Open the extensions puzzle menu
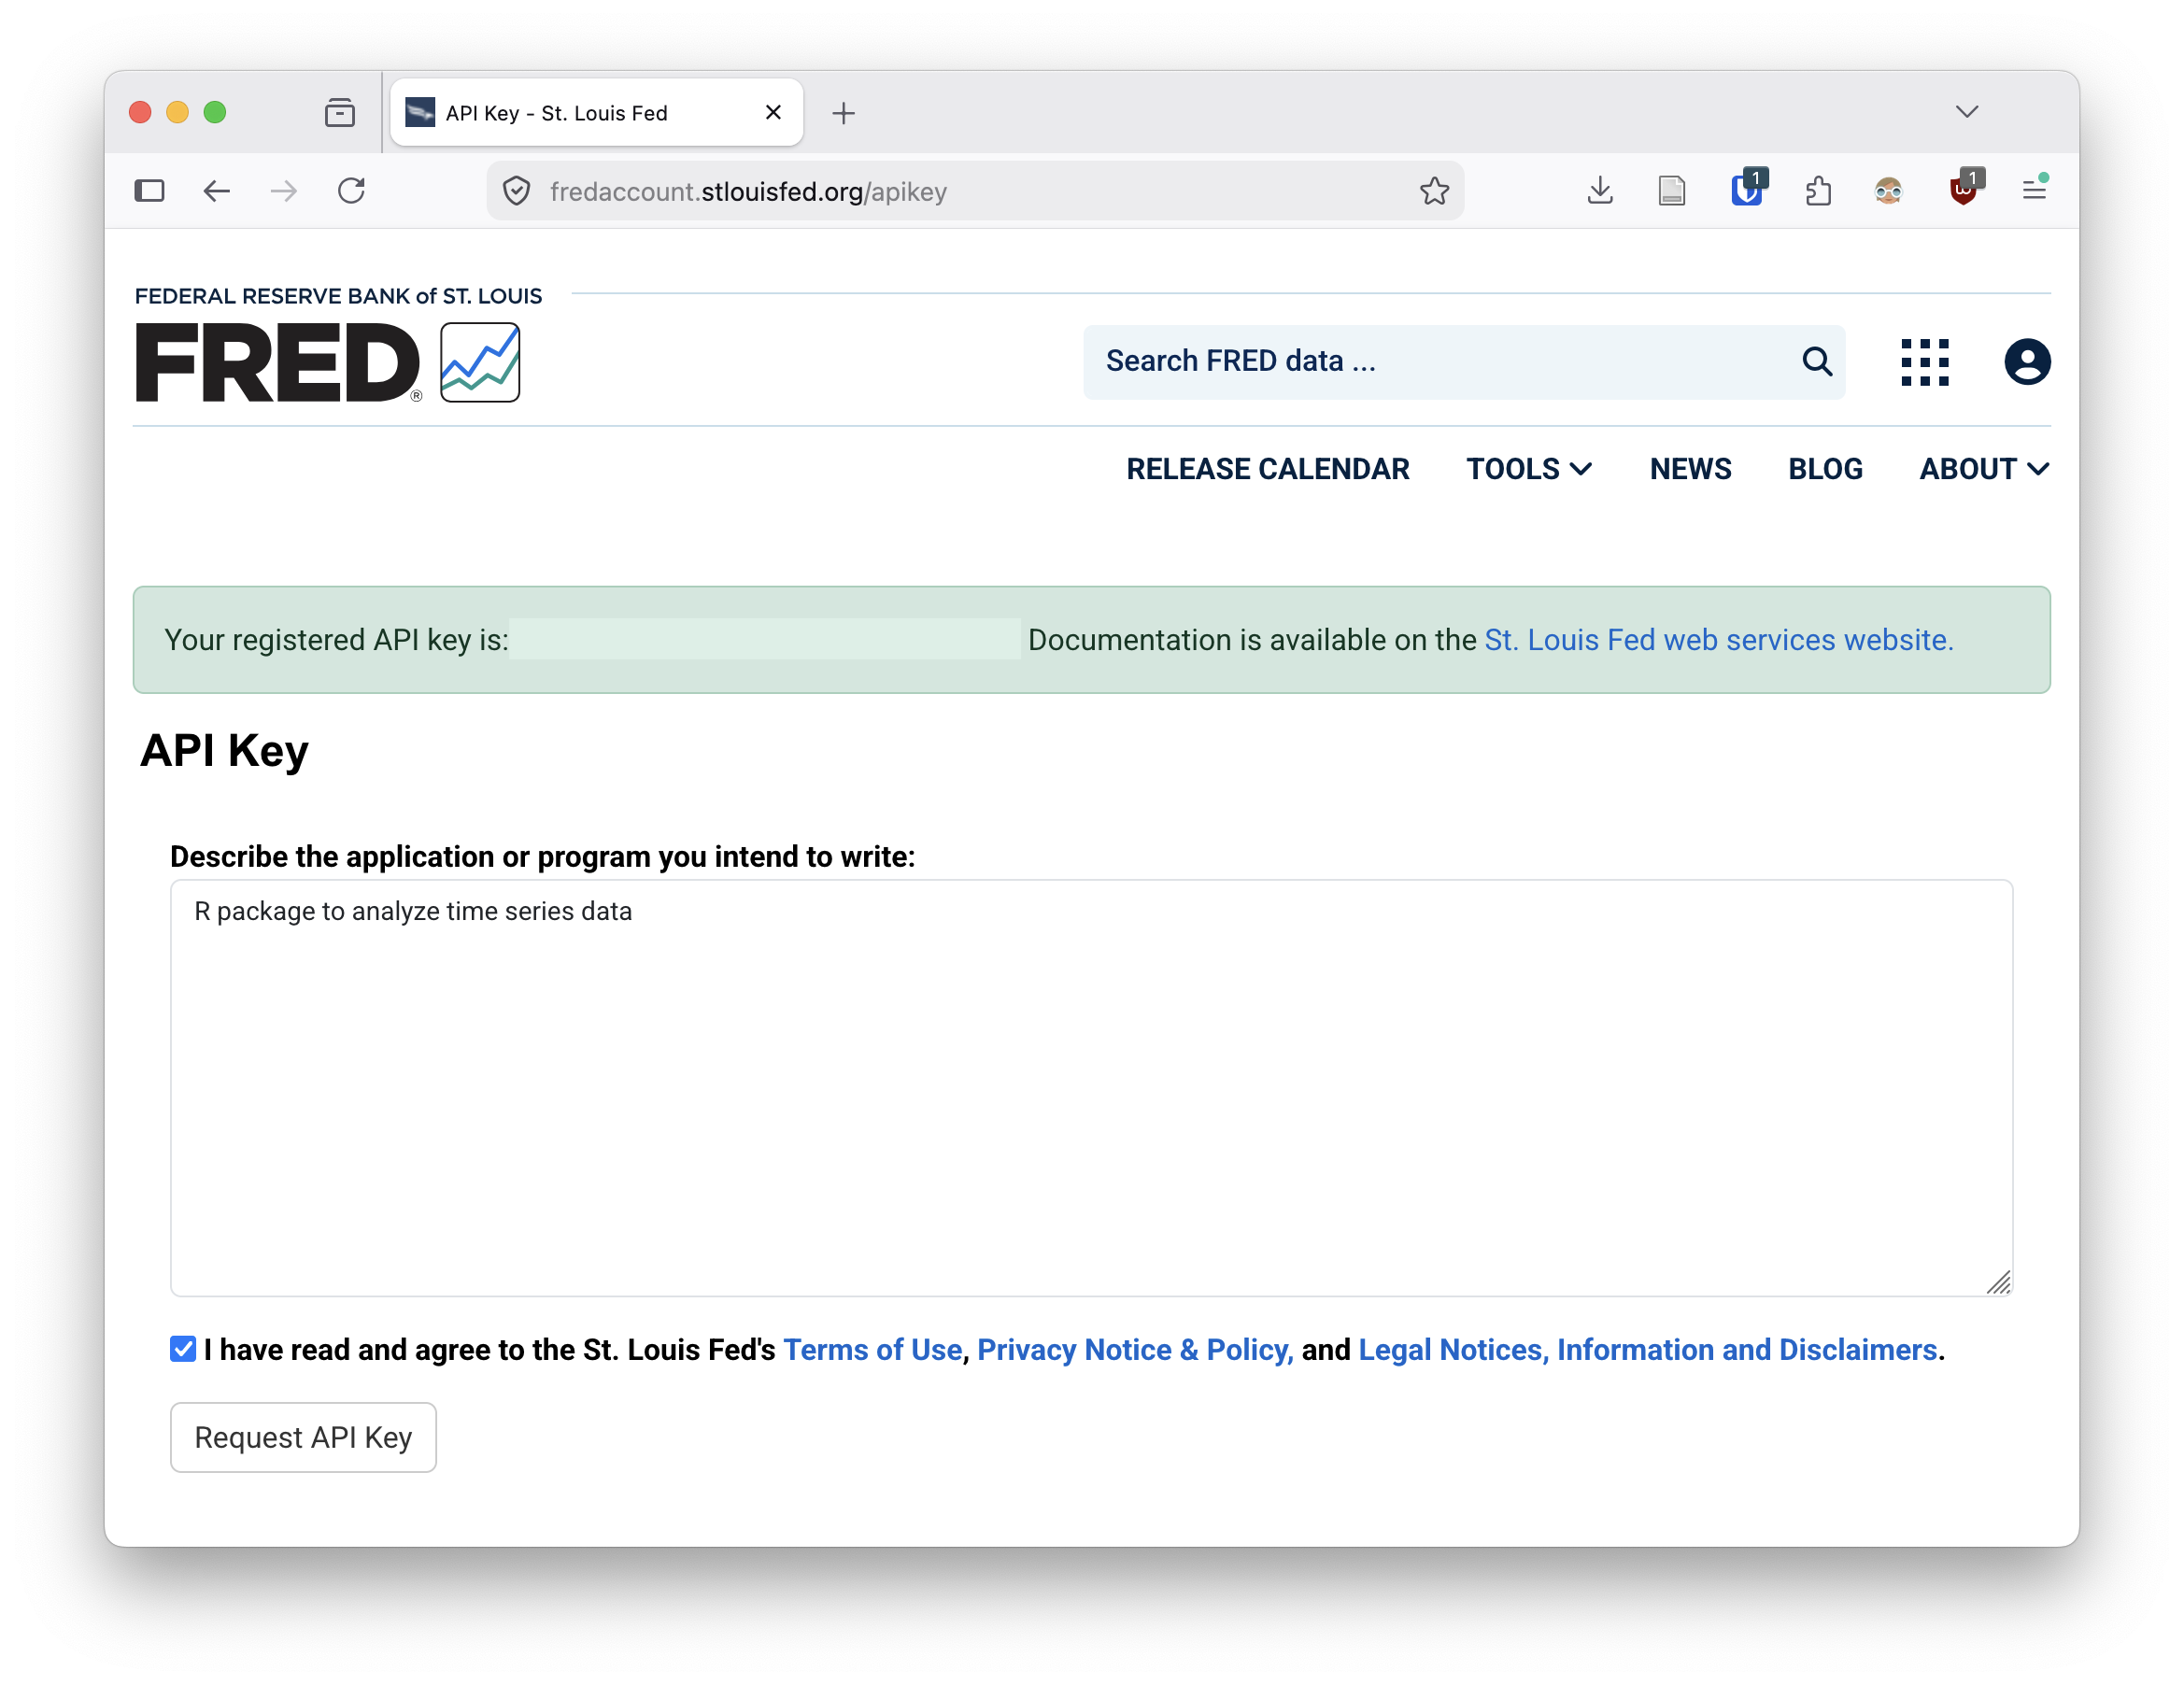The image size is (2184, 1685). pos(1818,190)
